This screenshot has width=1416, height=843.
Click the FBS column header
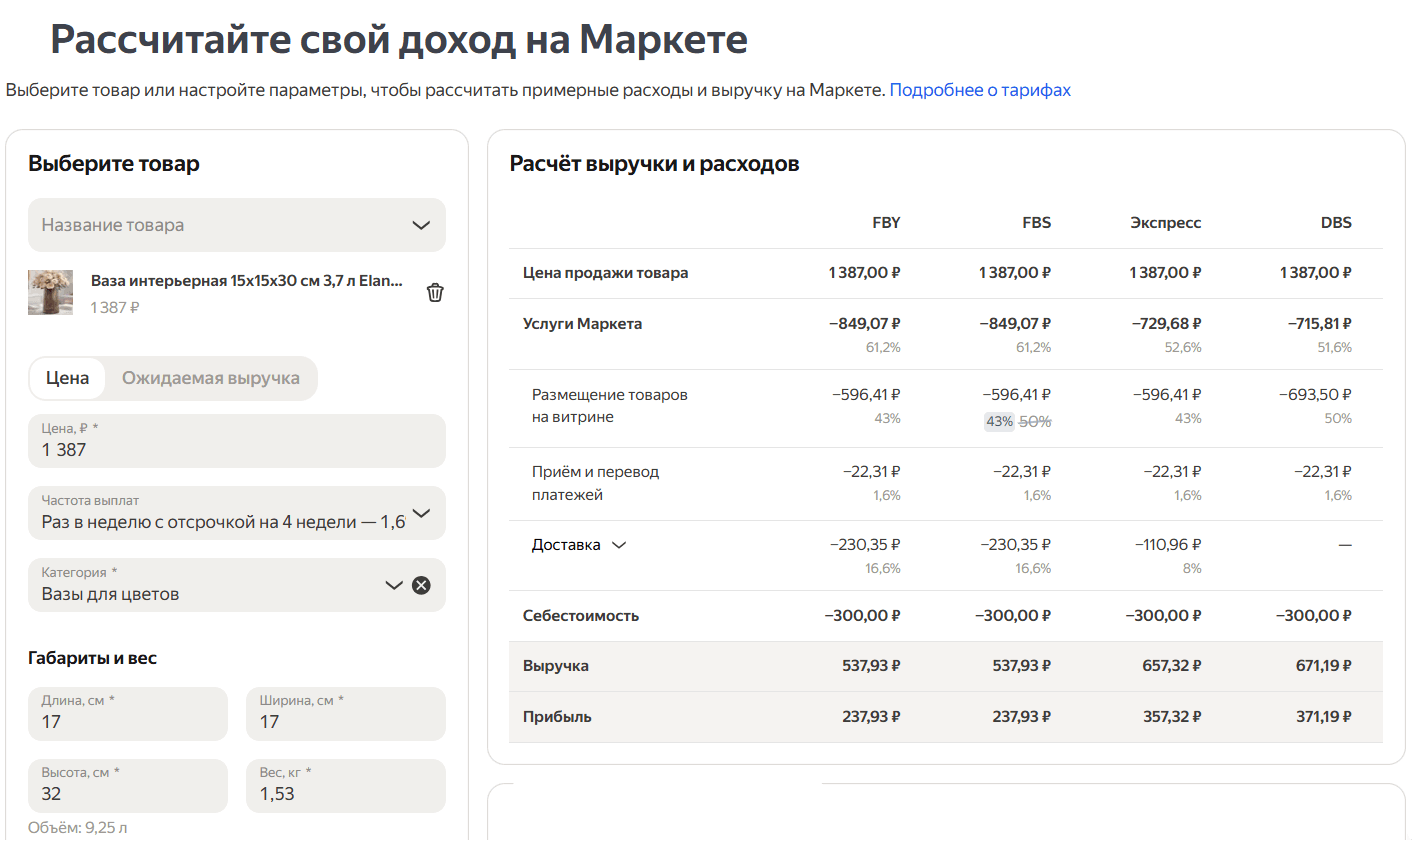1036,223
